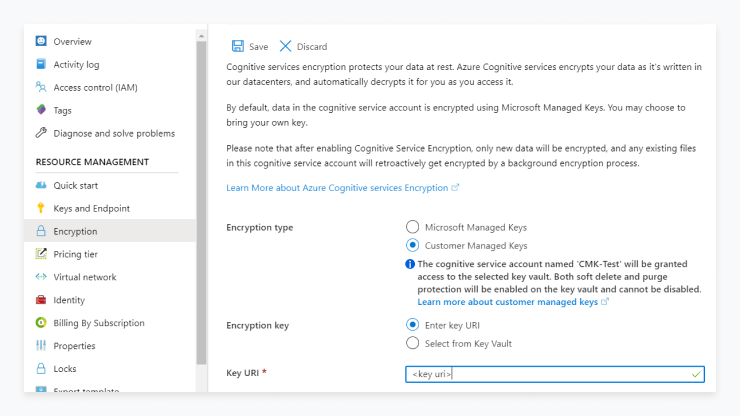Select Customer Managed Keys radio button
This screenshot has width=740, height=416.
(412, 245)
